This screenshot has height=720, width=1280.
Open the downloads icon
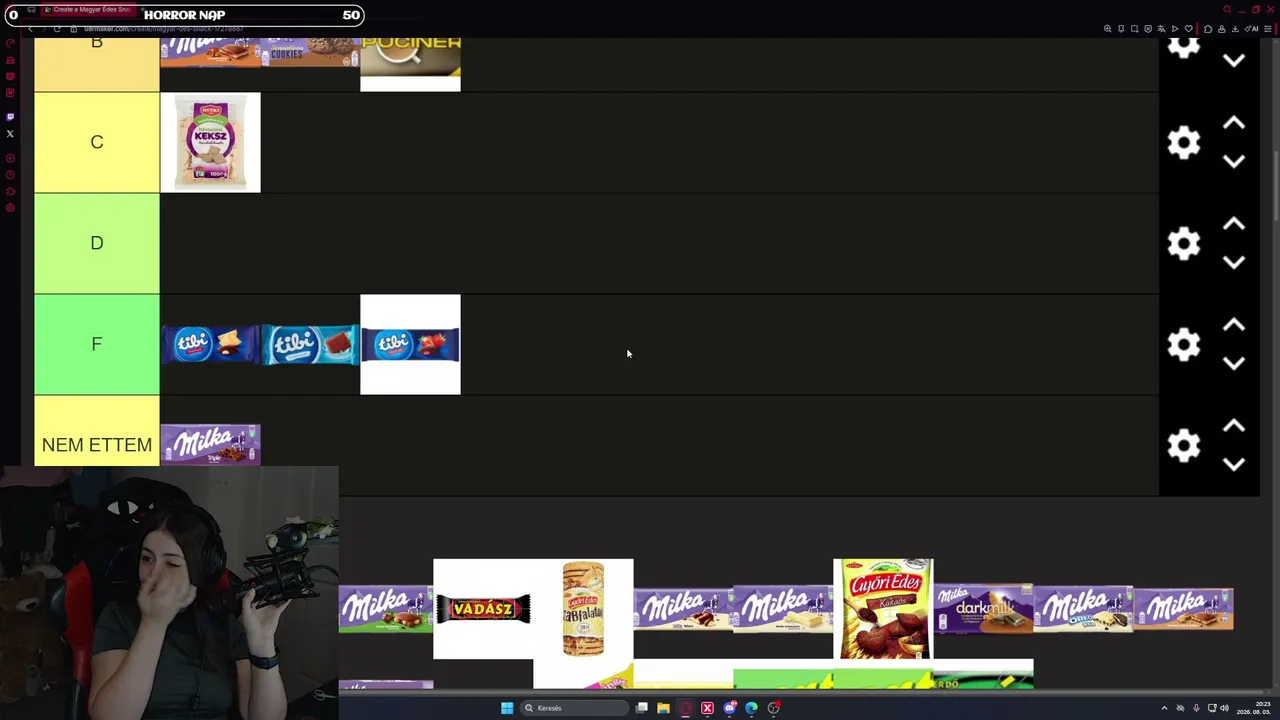point(1235,29)
